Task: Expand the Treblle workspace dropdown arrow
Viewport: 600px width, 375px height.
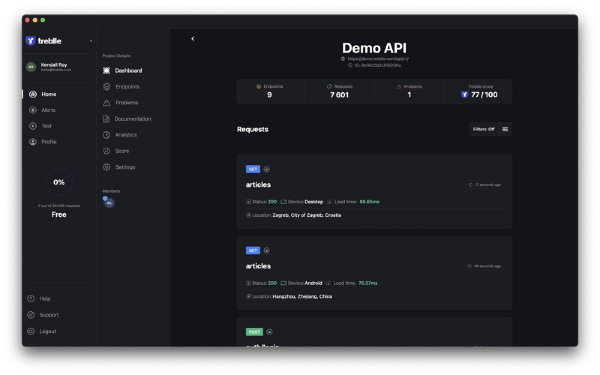Action: coord(91,41)
